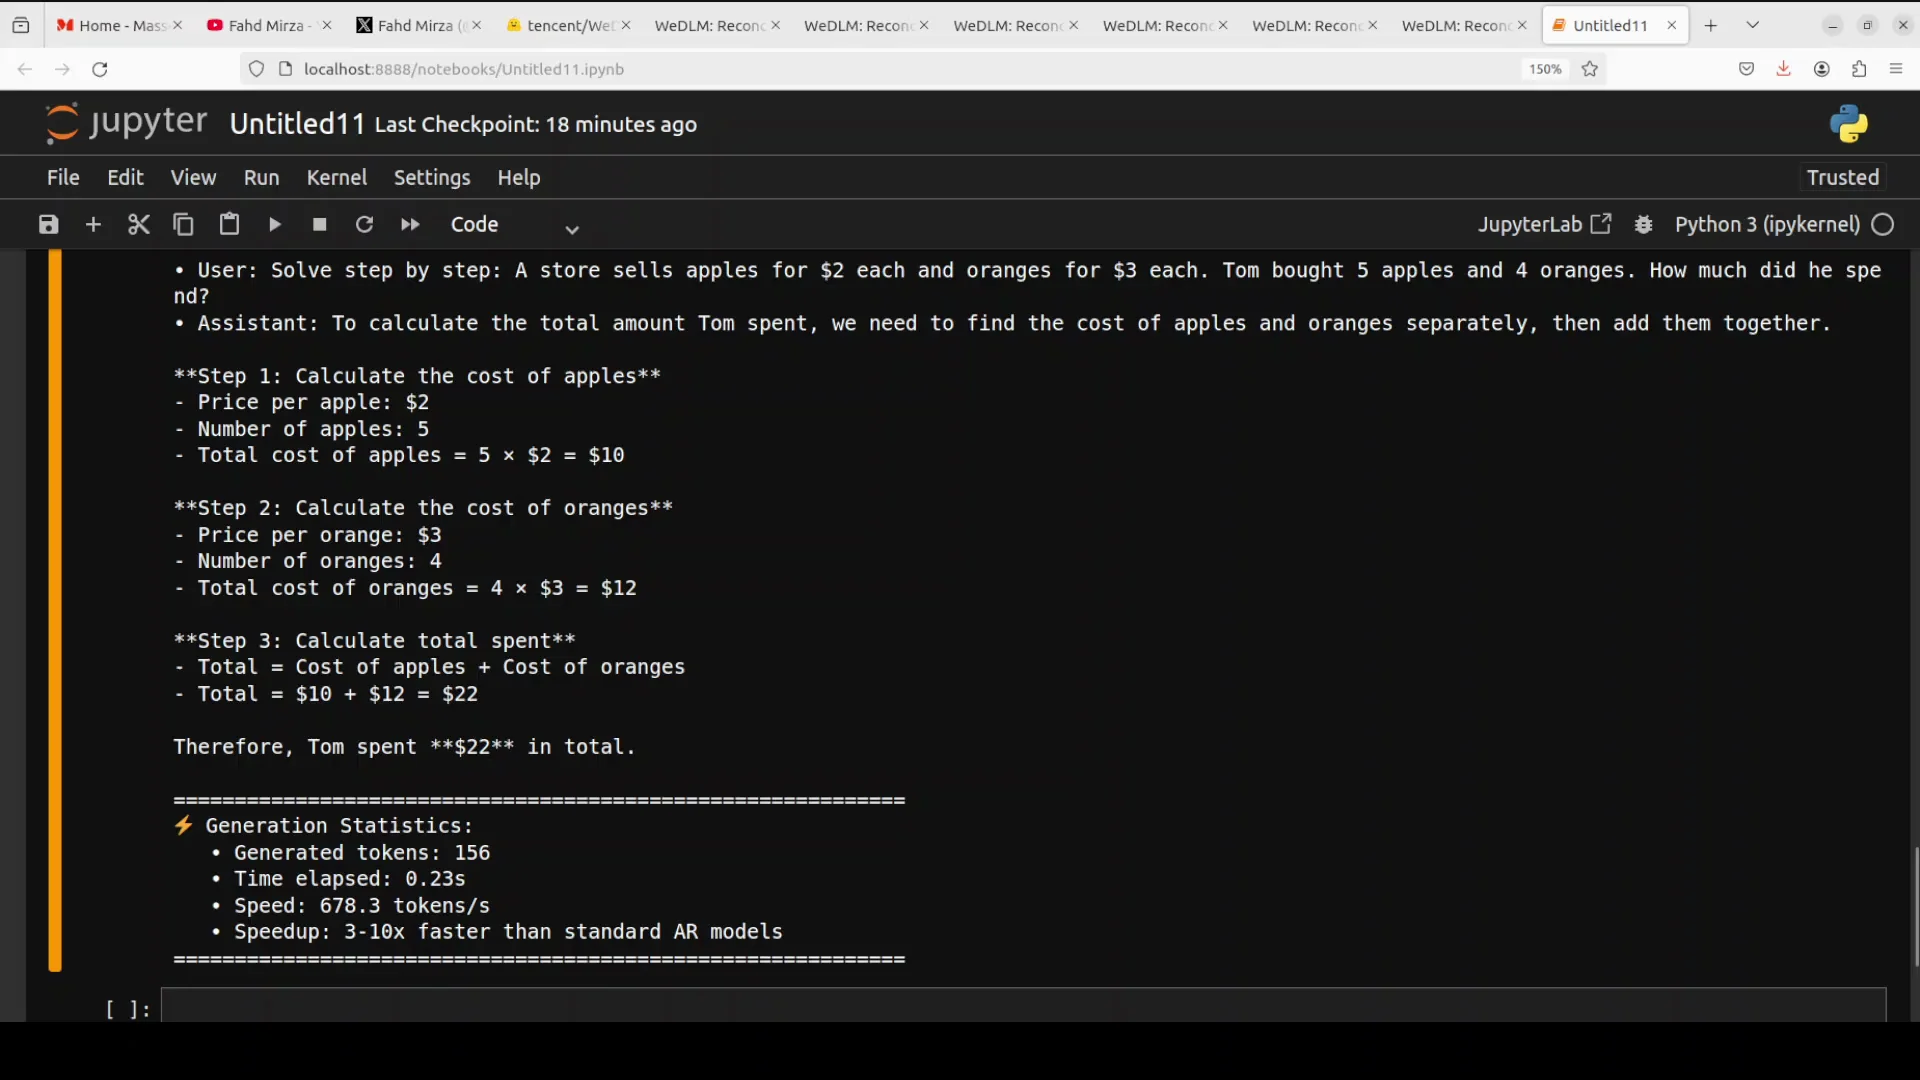Image resolution: width=1920 pixels, height=1080 pixels.
Task: Open the Kernel menu
Action: point(336,177)
